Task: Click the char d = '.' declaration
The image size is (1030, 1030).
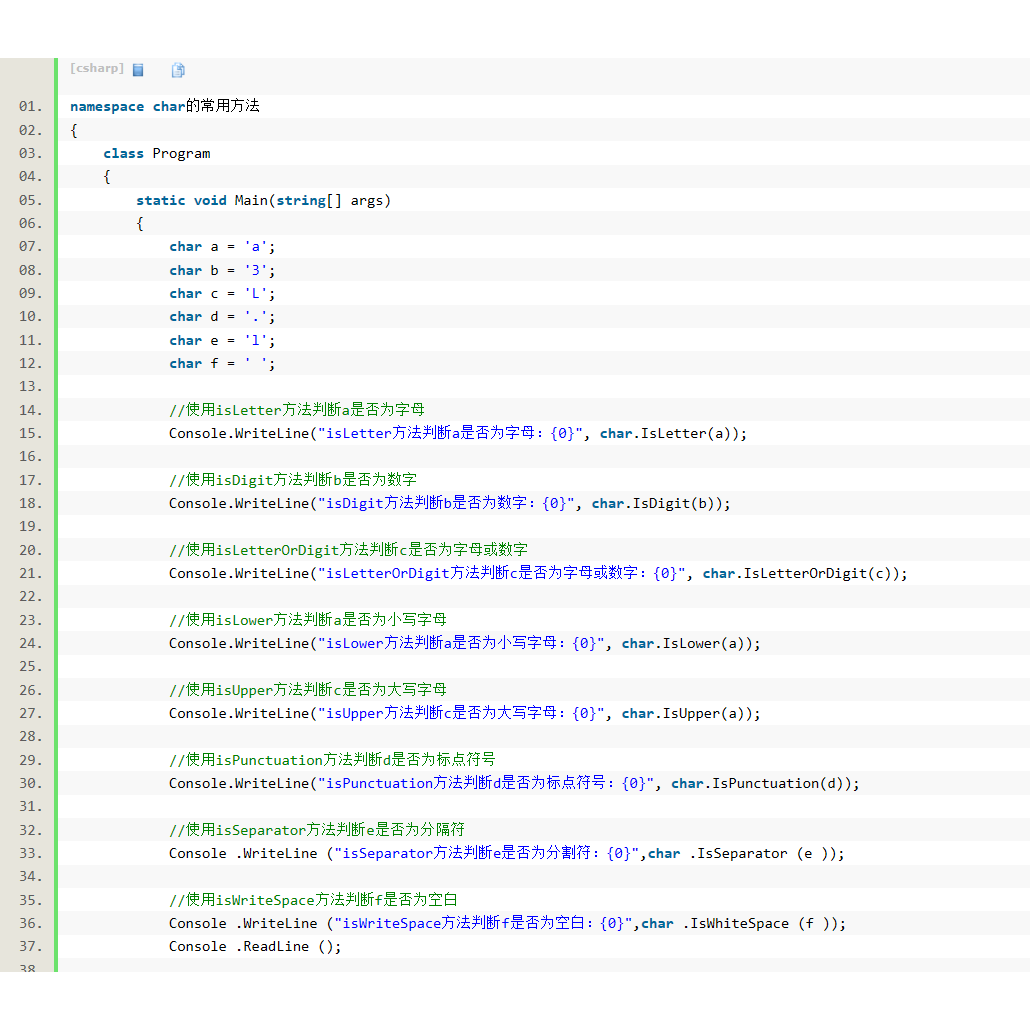Action: point(221,316)
